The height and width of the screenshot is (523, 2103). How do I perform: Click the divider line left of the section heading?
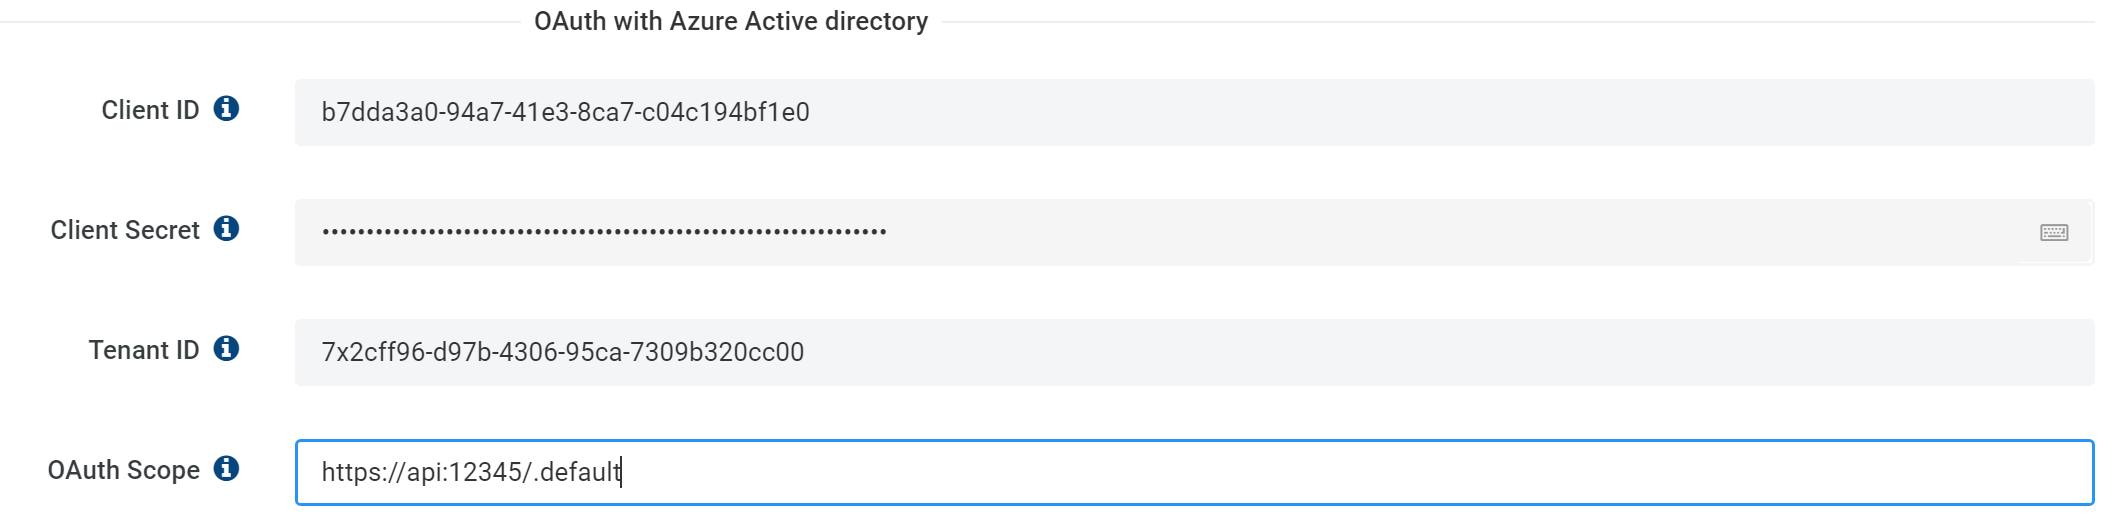tap(260, 22)
